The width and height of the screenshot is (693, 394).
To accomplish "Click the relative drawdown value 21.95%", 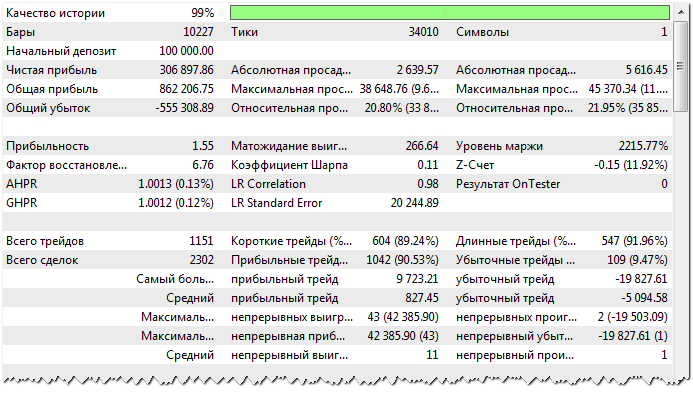I will coord(628,108).
